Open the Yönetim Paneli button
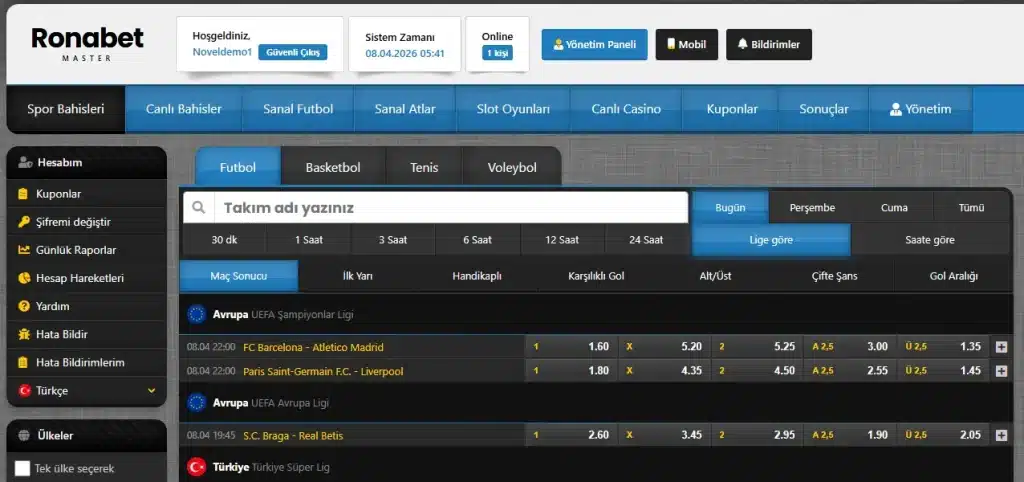 [594, 44]
